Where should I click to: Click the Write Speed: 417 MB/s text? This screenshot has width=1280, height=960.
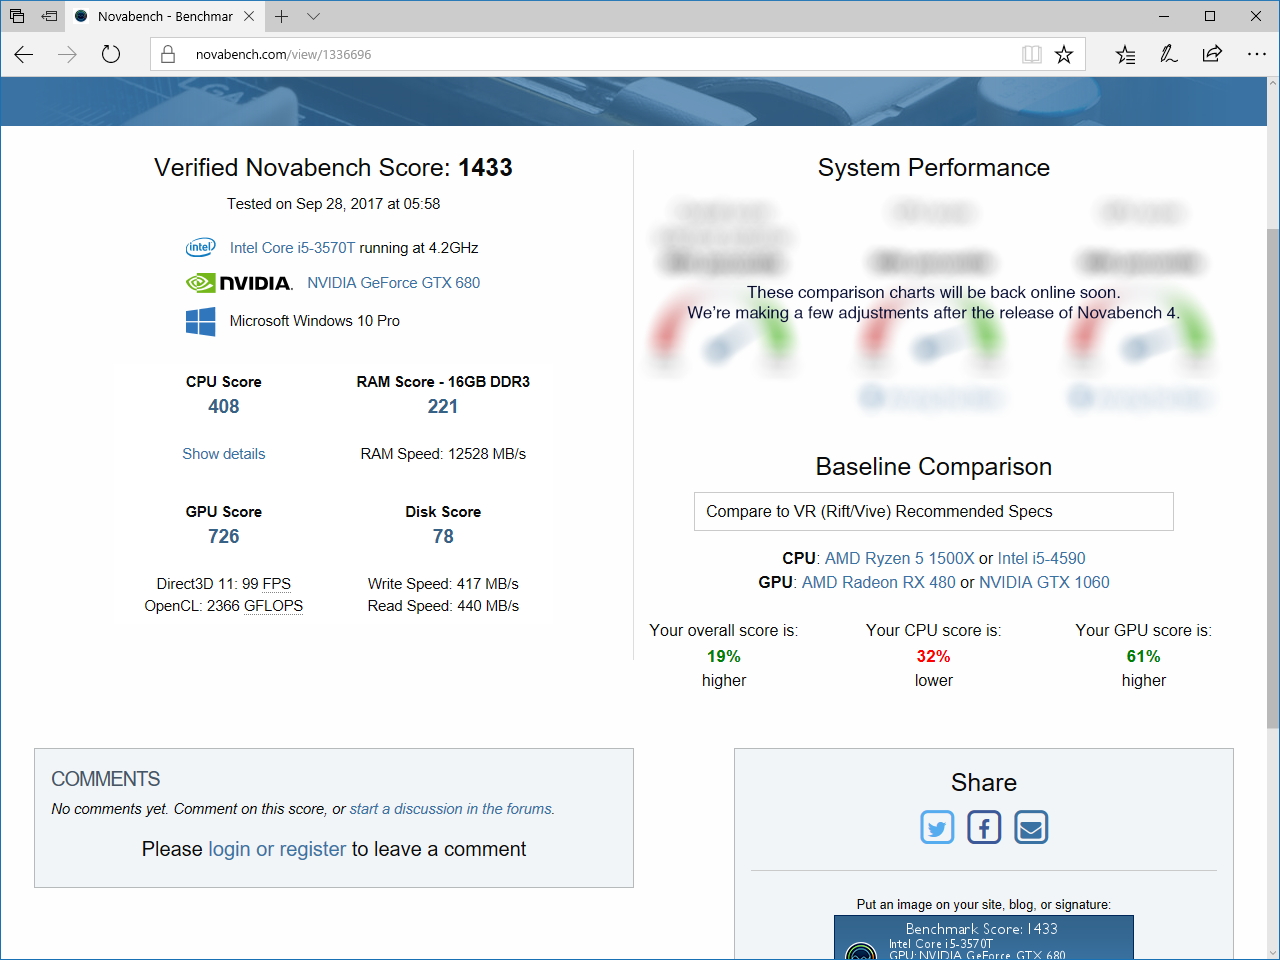click(x=443, y=584)
